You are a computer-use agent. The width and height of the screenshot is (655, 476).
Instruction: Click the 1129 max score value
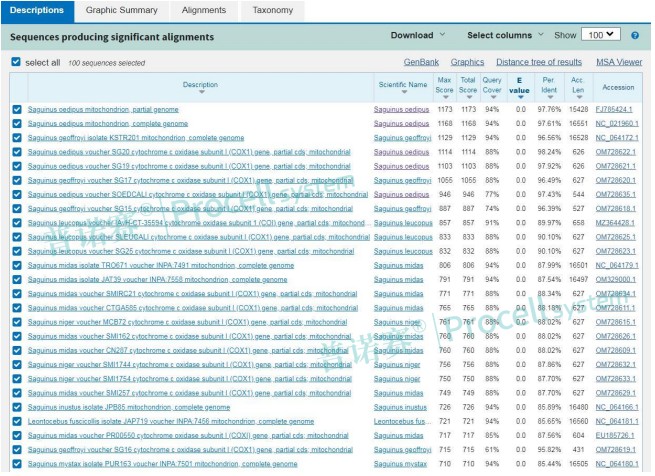(444, 138)
